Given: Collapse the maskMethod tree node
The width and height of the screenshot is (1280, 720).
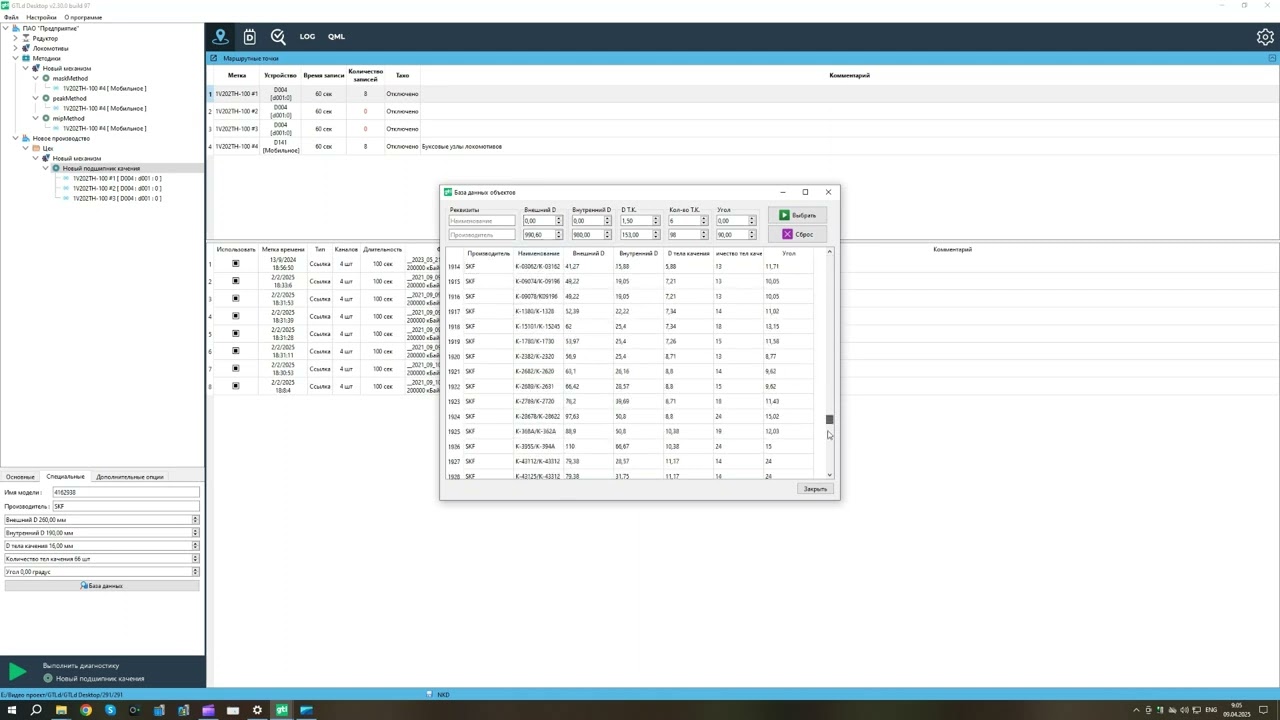Looking at the screenshot, I should click(35, 78).
